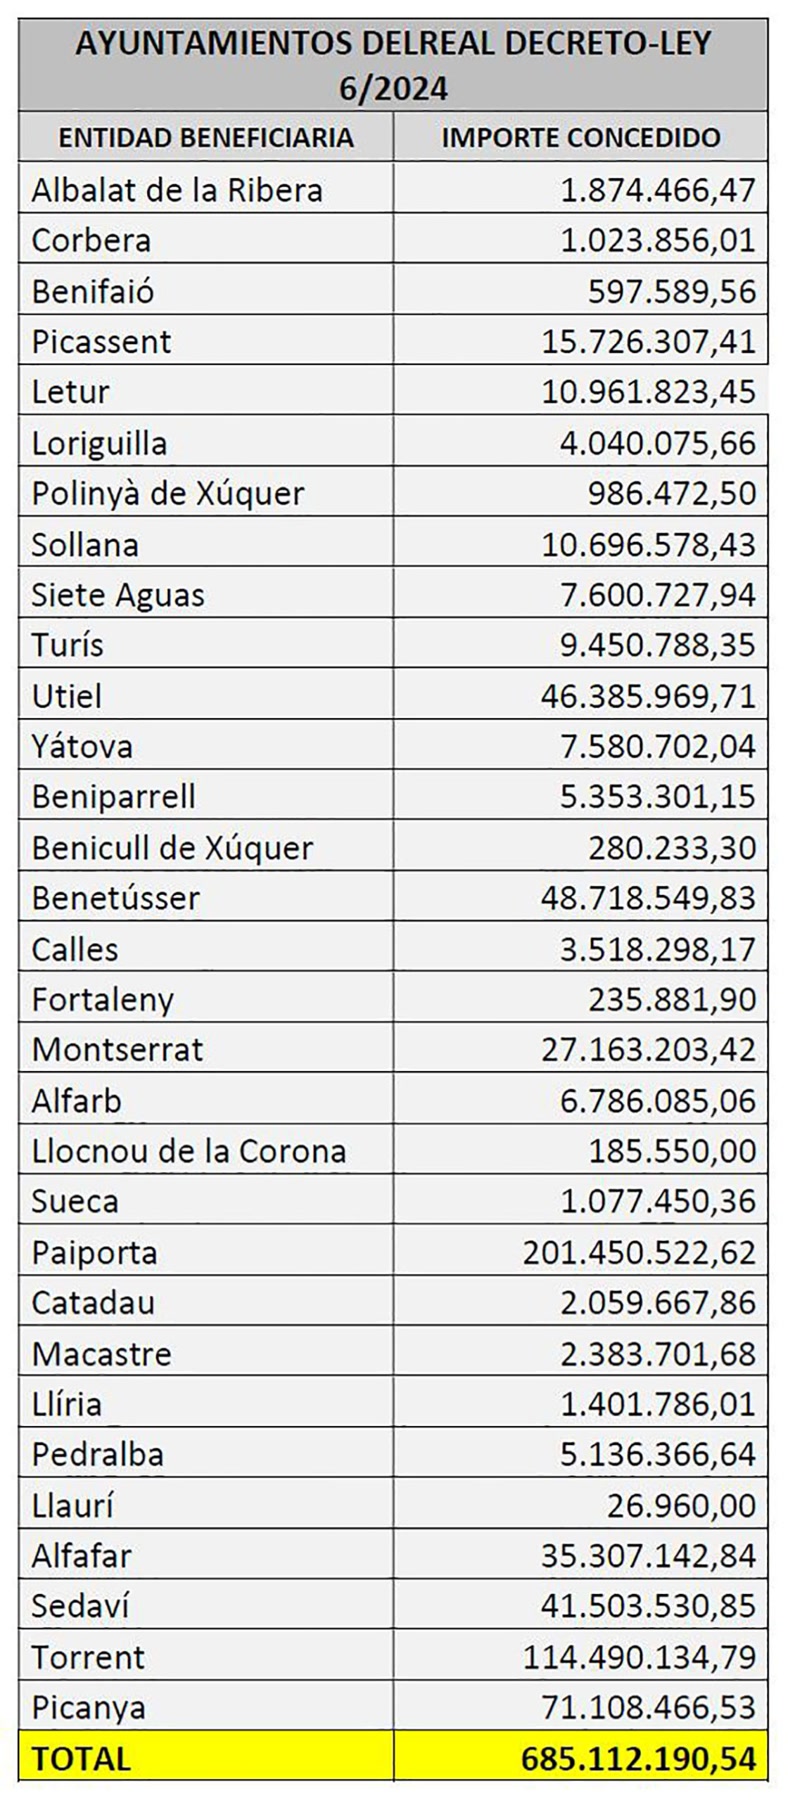788x1800 pixels.
Task: Select the Albalat de la Ribera cell
Action: coord(206,188)
